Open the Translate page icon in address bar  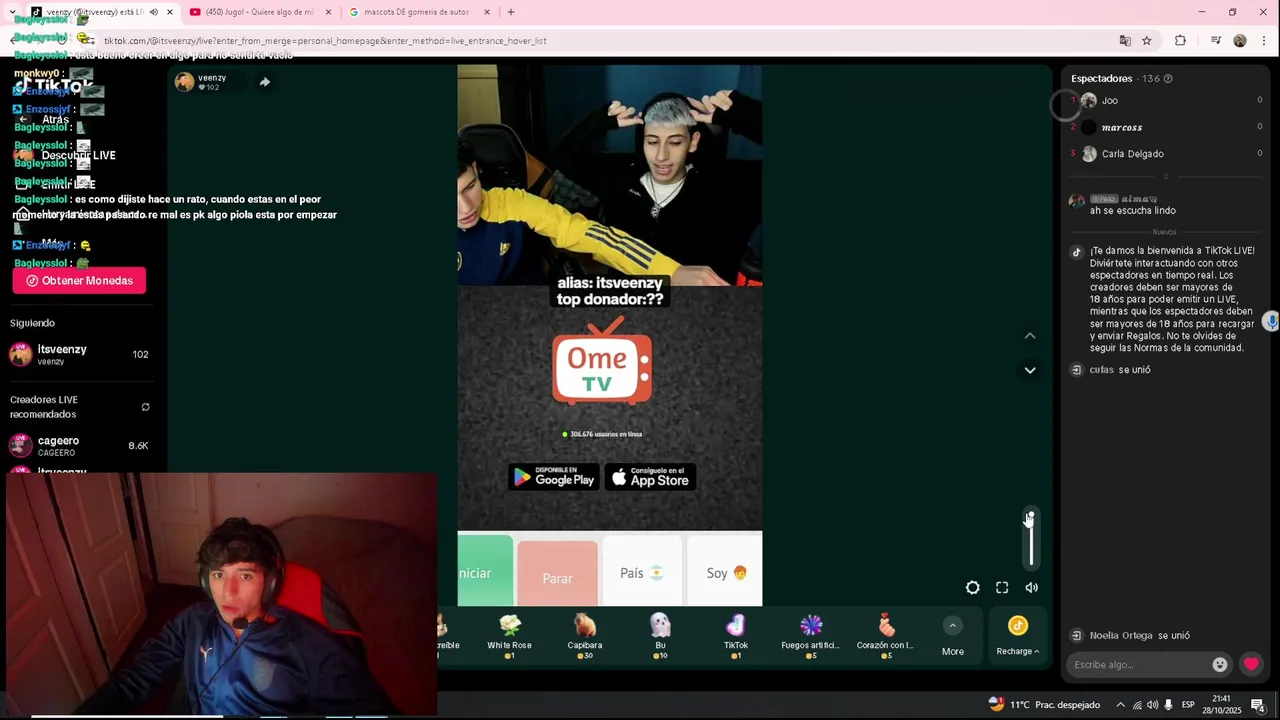[1125, 41]
